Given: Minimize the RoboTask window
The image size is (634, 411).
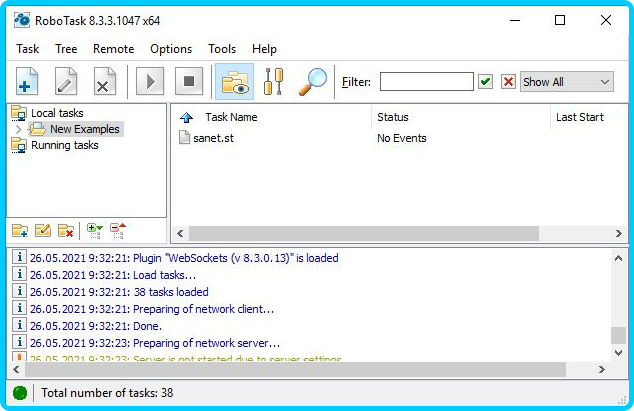Looking at the screenshot, I should click(x=515, y=20).
